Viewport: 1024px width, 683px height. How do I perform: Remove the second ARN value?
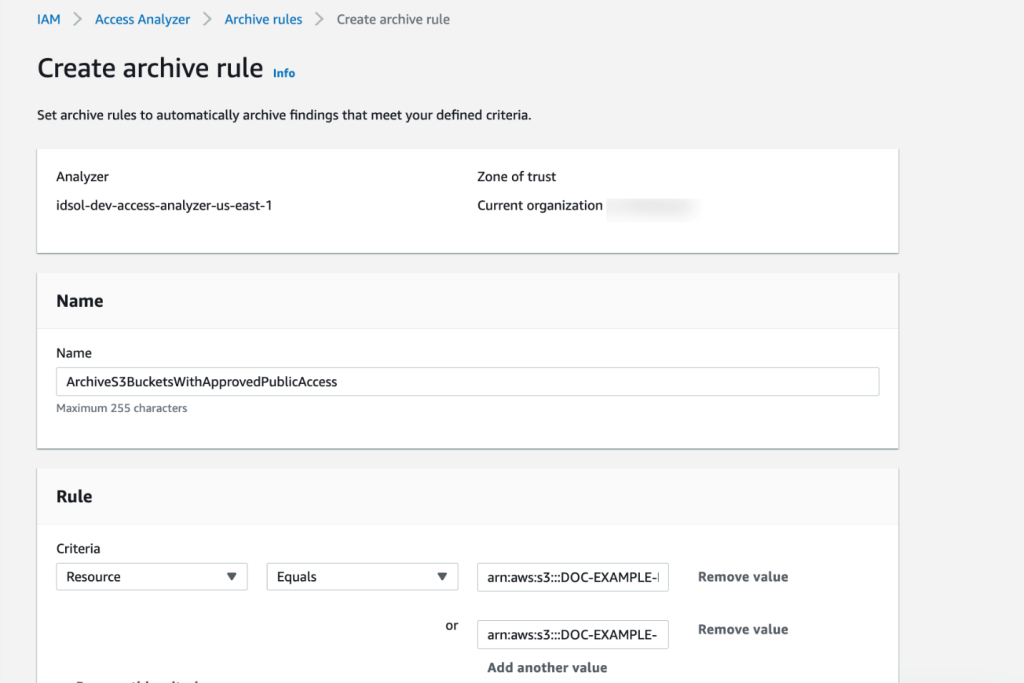pos(742,629)
